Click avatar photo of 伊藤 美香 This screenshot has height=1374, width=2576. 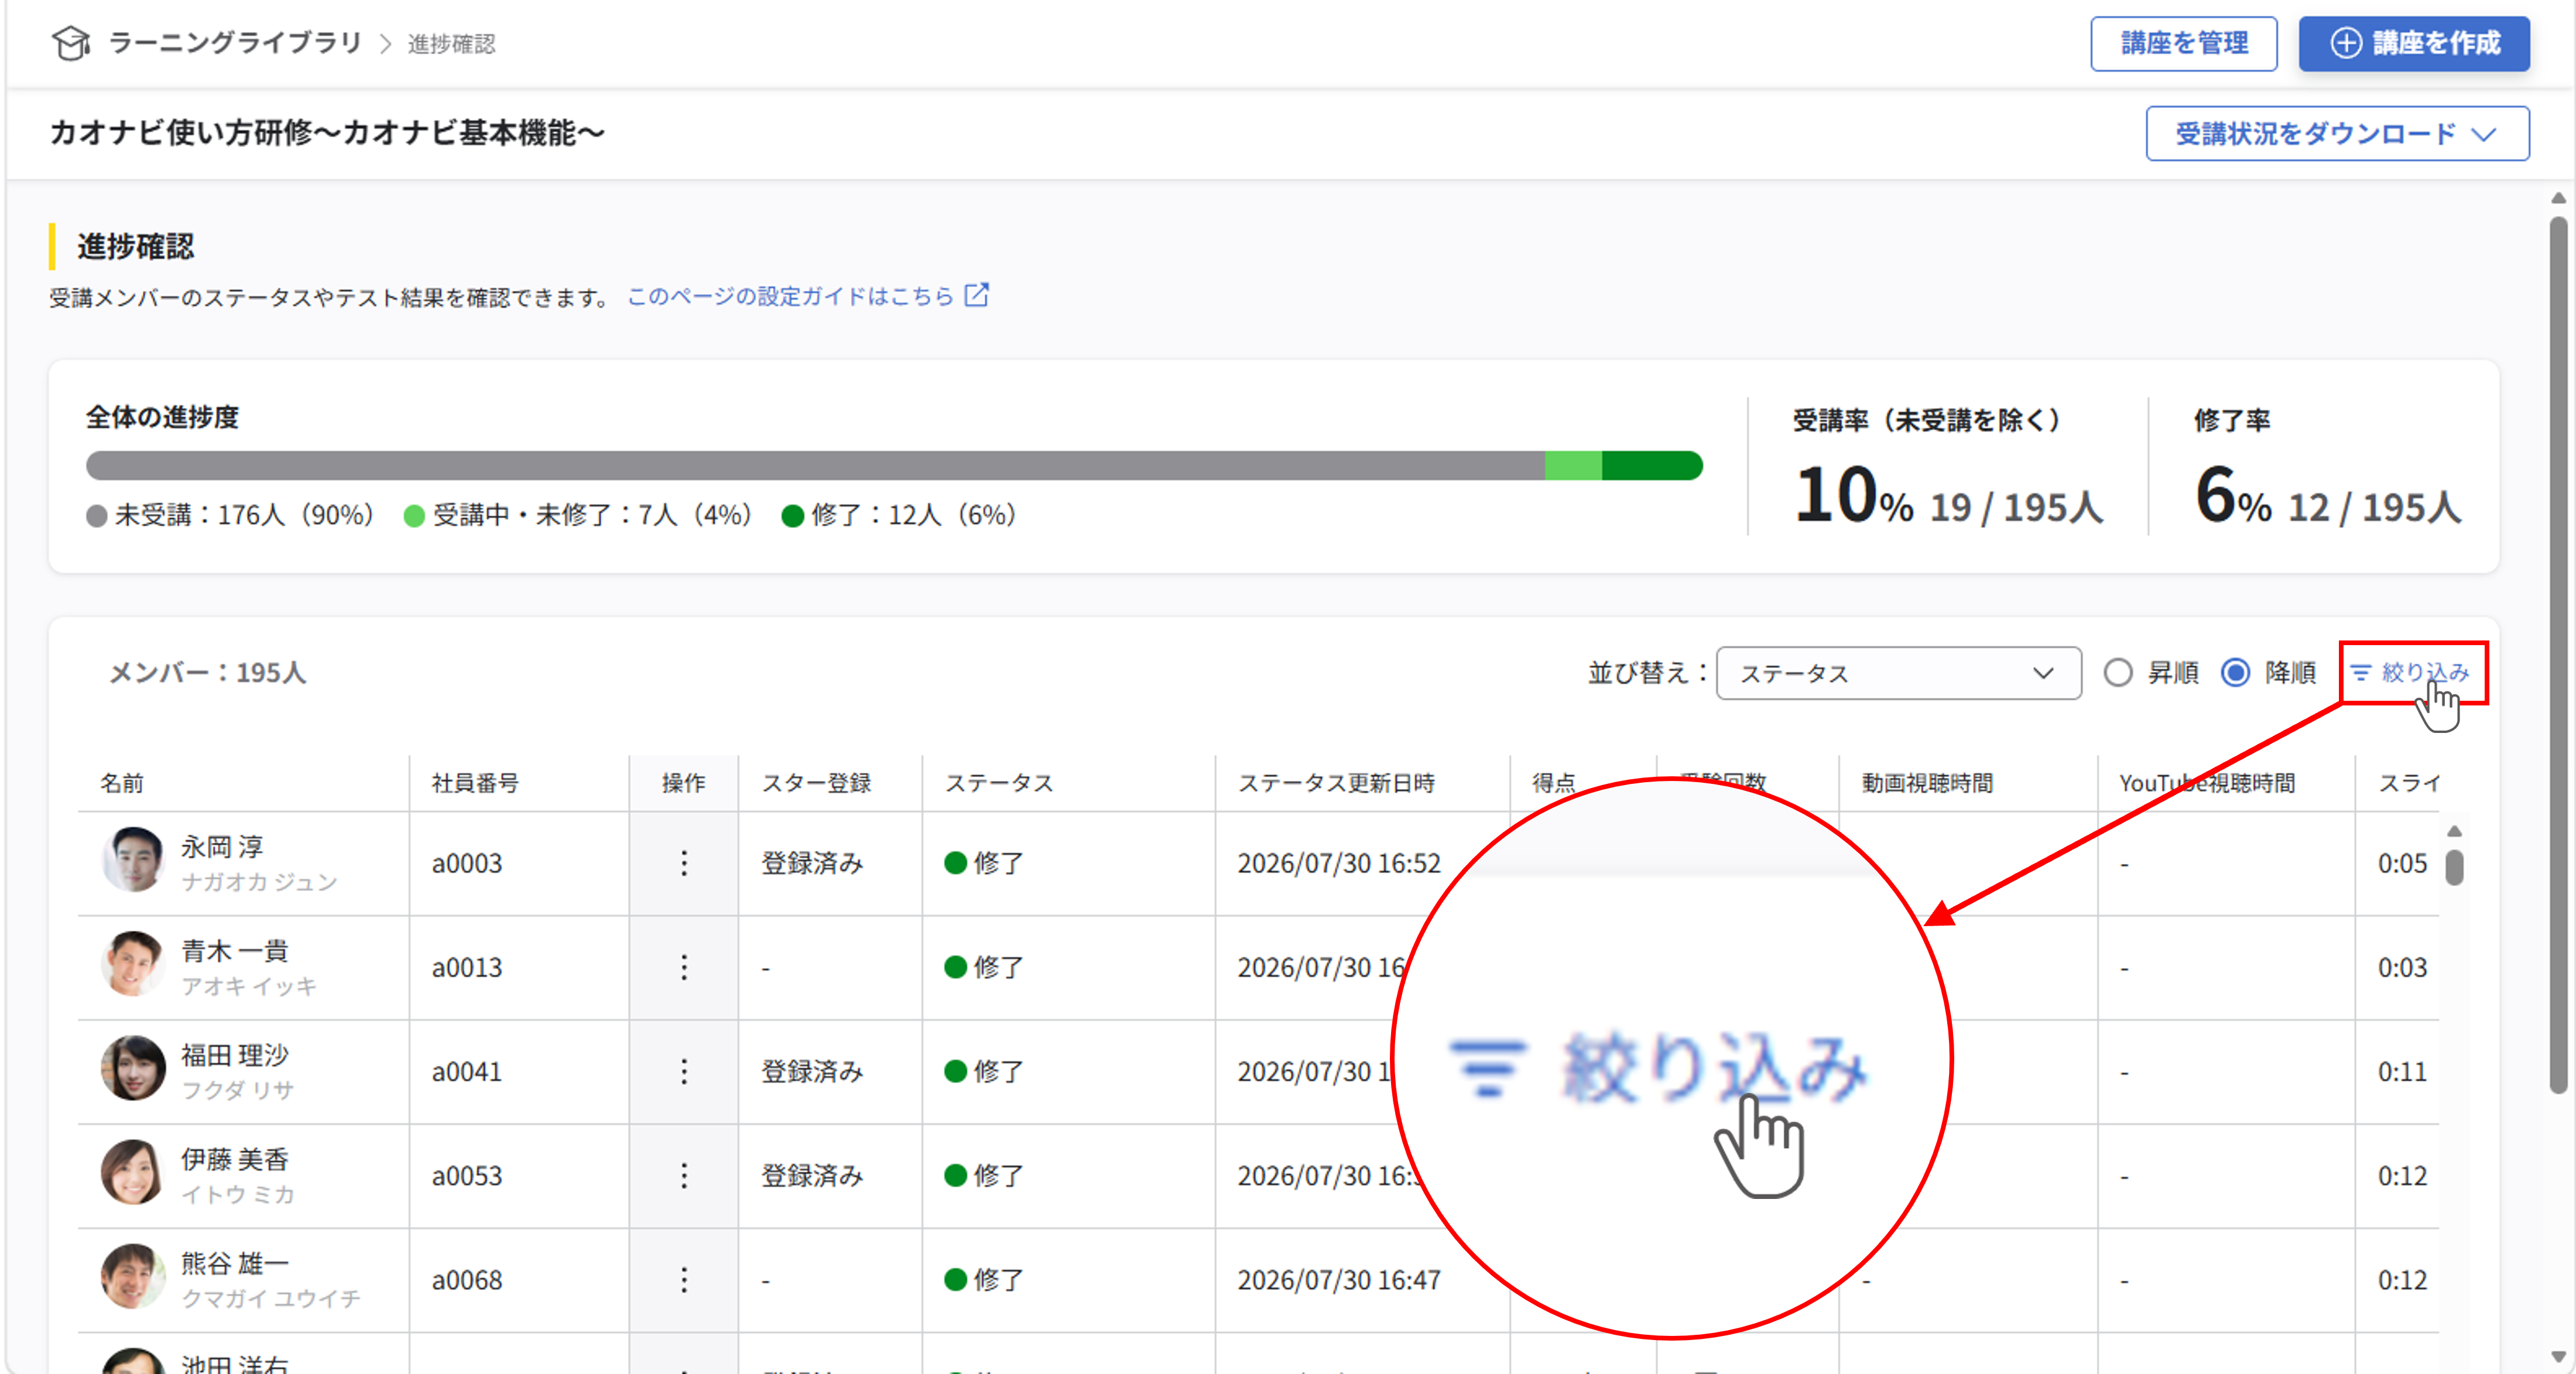click(x=133, y=1172)
